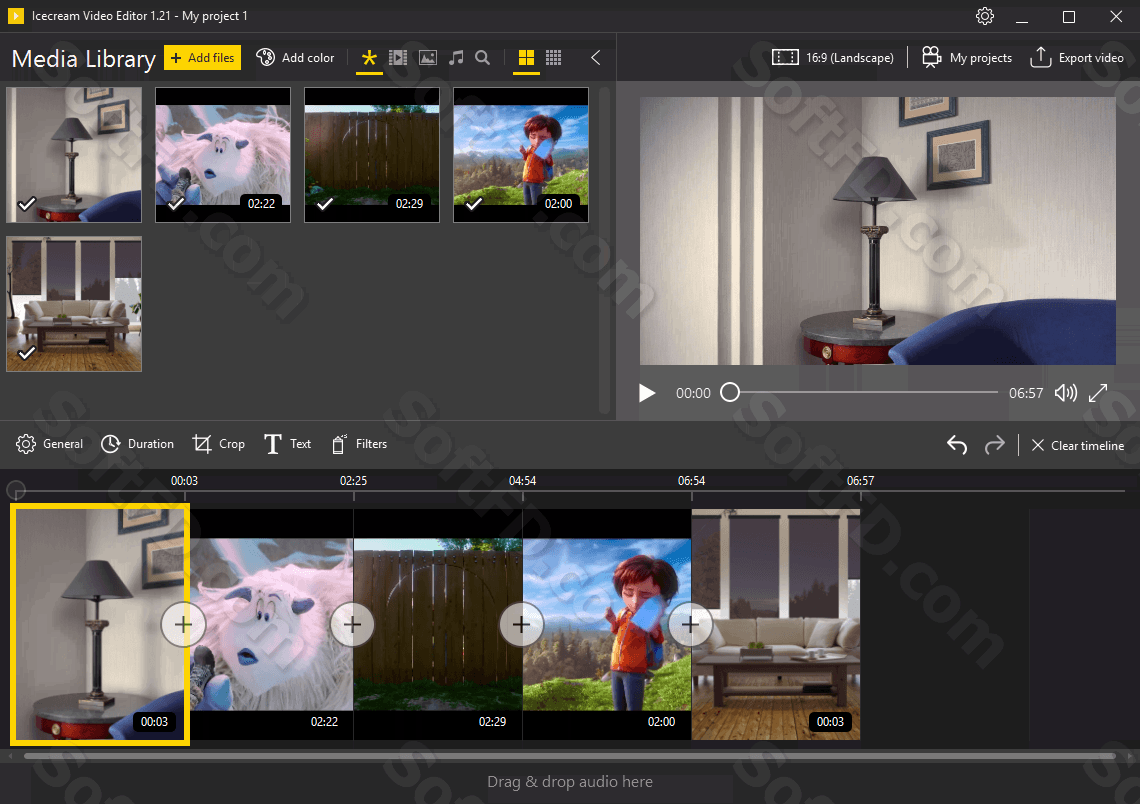Collapse the Media Library panel
Viewport: 1140px width, 804px height.
(595, 57)
